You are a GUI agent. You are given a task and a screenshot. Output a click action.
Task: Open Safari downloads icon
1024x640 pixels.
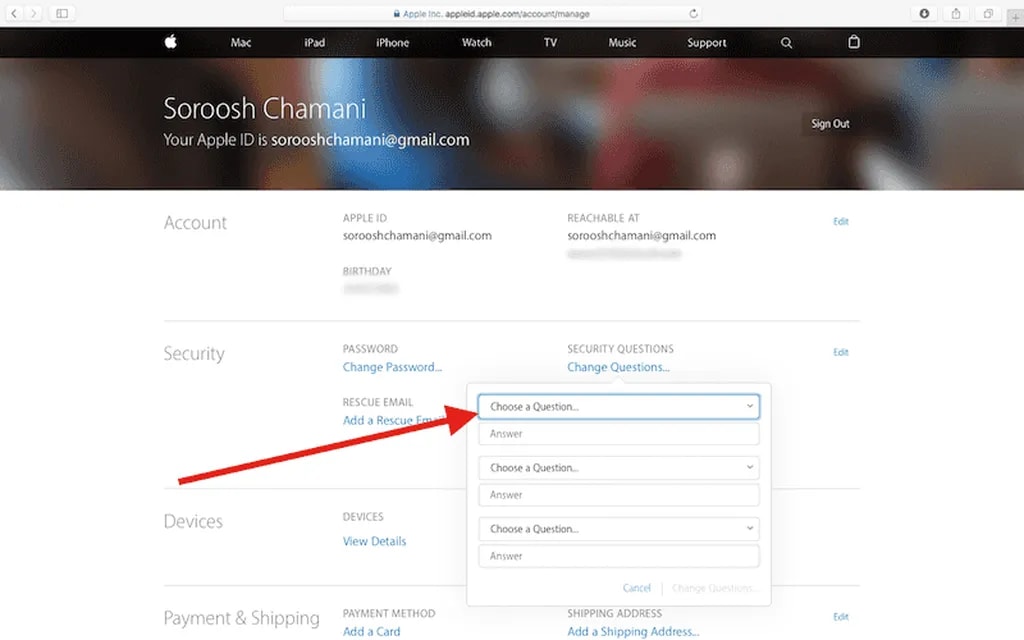[x=924, y=13]
